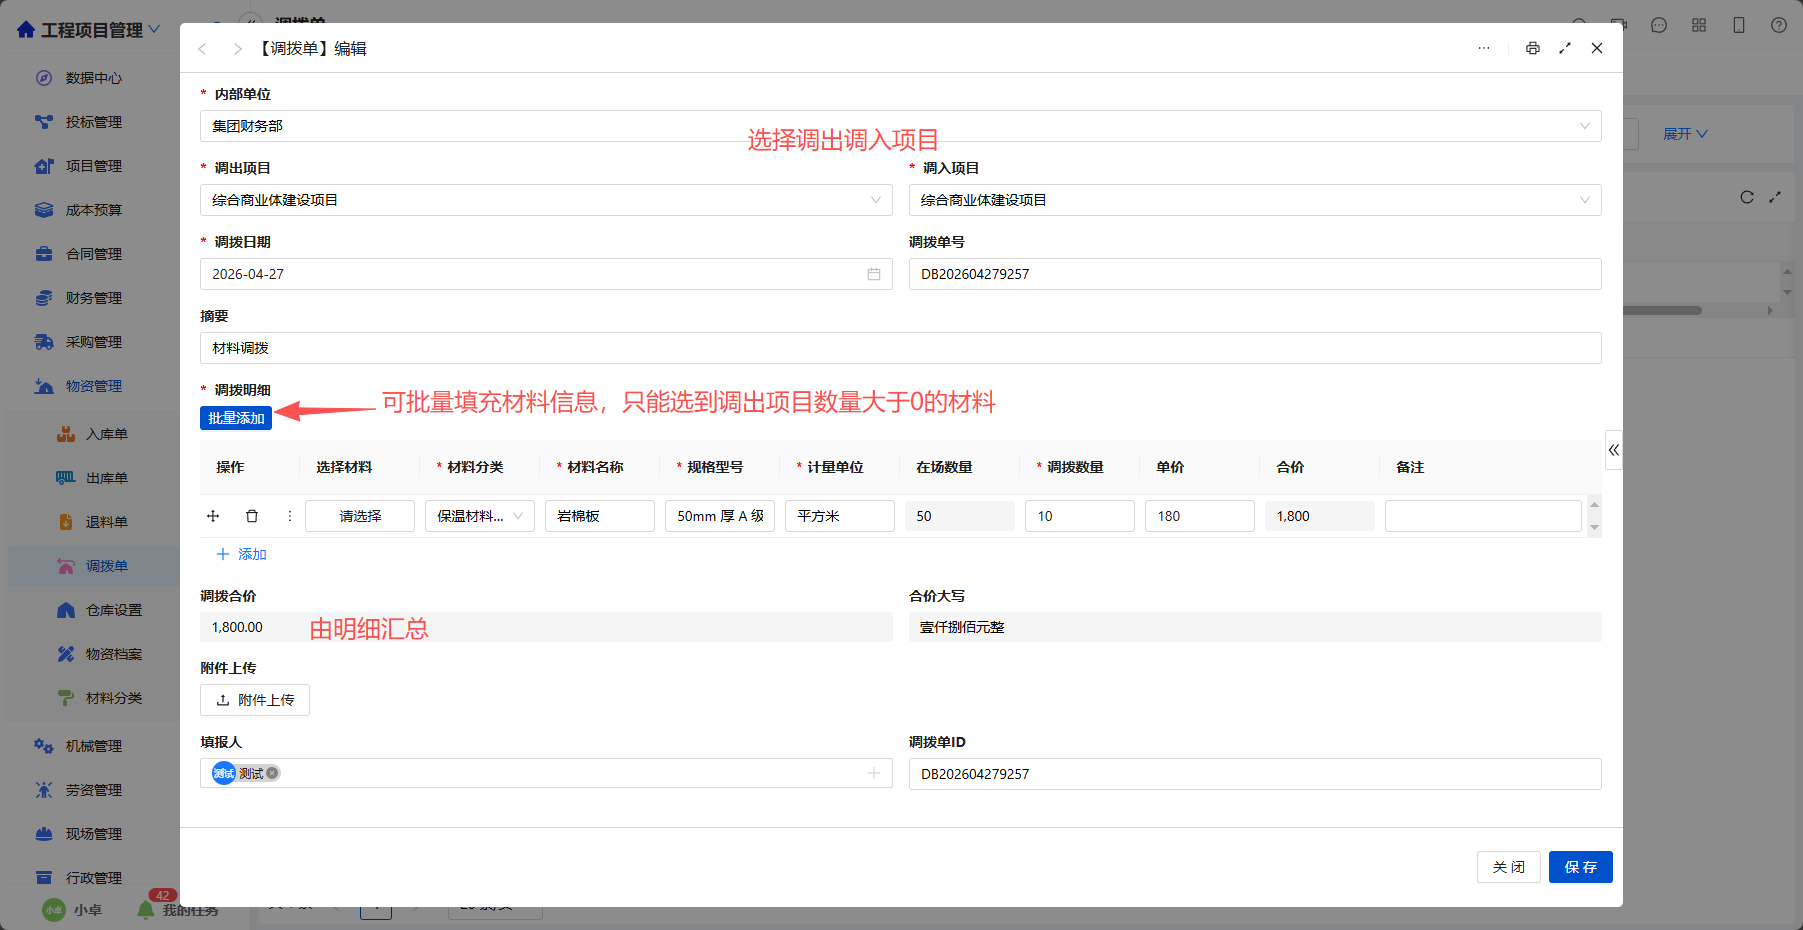Screen dimensions: 1803x930
Task: Collapse side panel with double-chevron icon
Action: point(1613,450)
